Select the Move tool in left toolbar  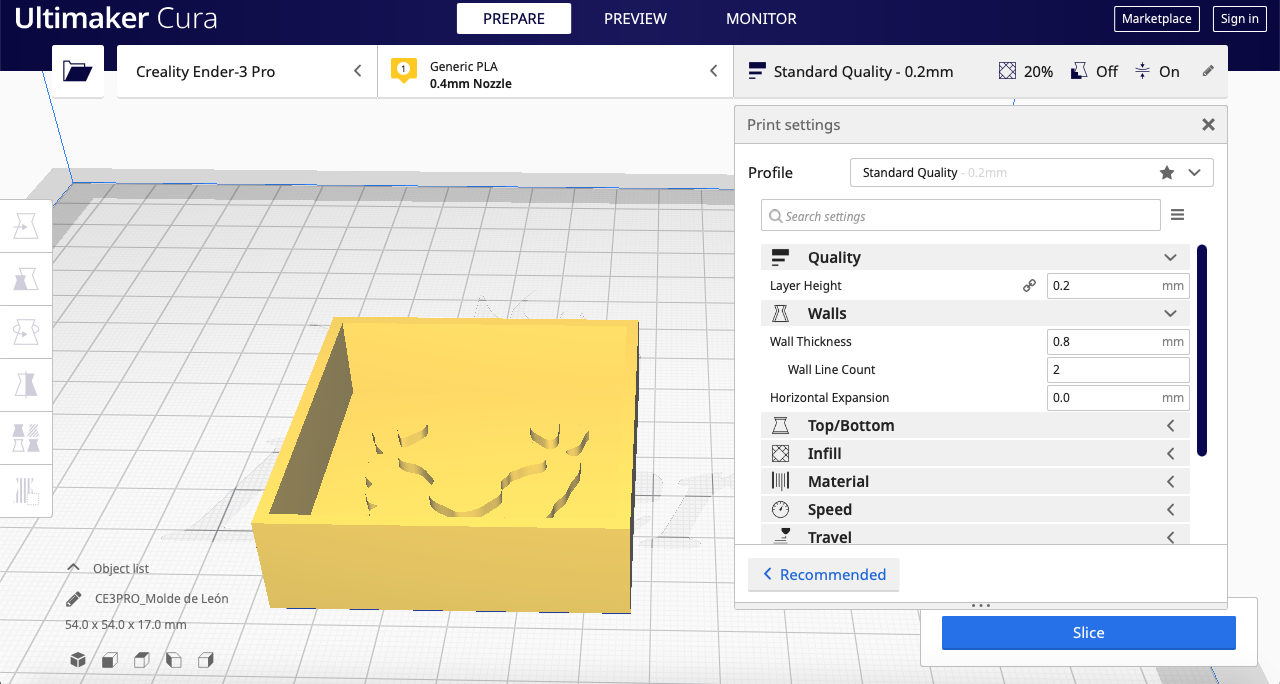click(25, 226)
